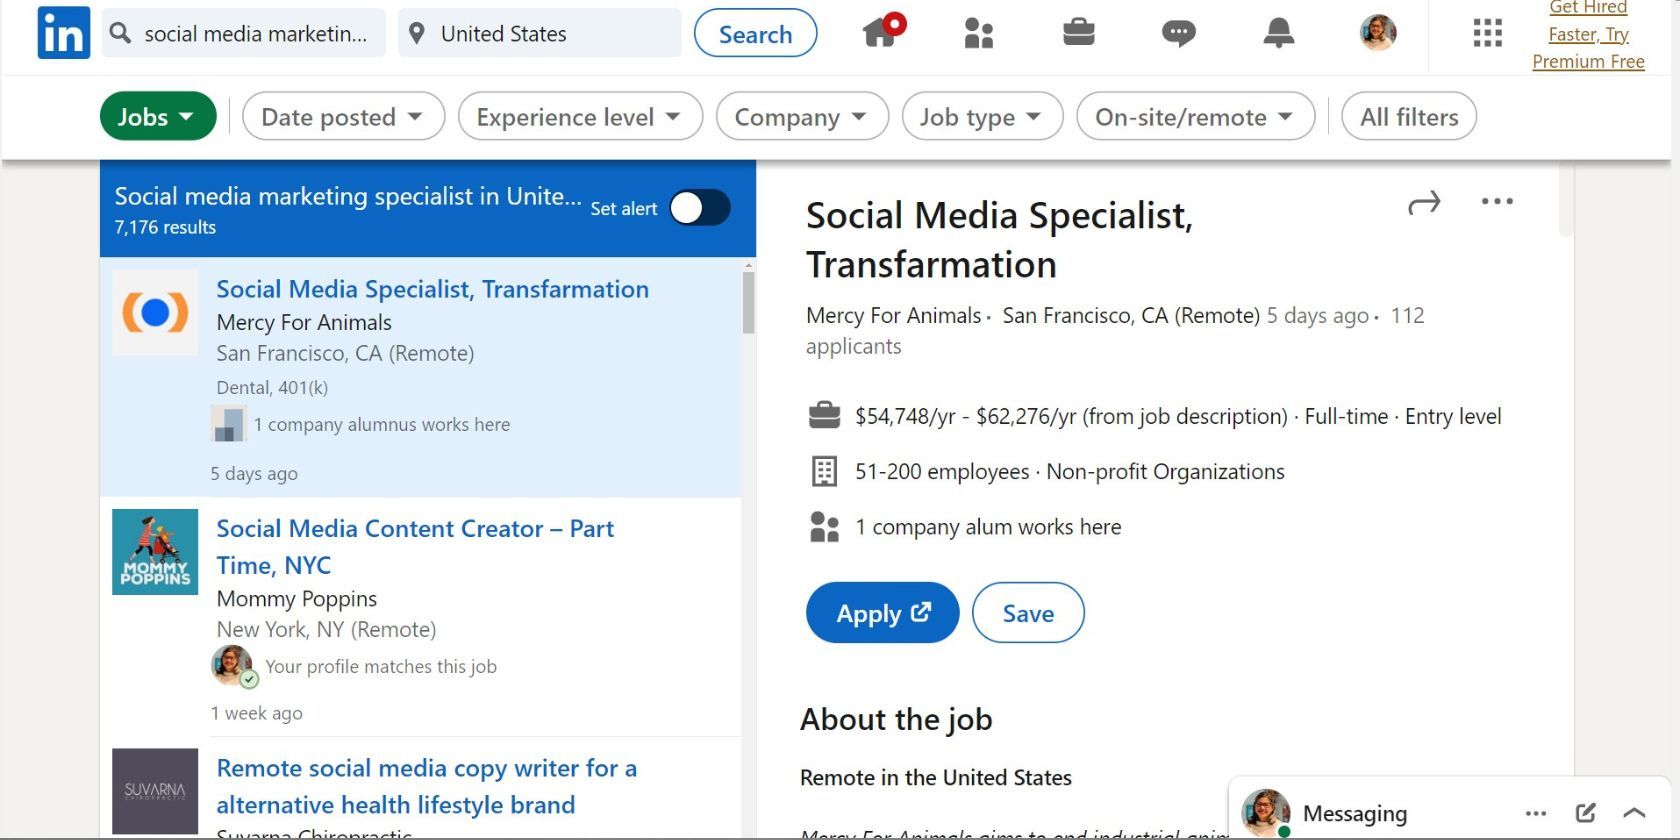Compose a new message icon

tap(1586, 813)
